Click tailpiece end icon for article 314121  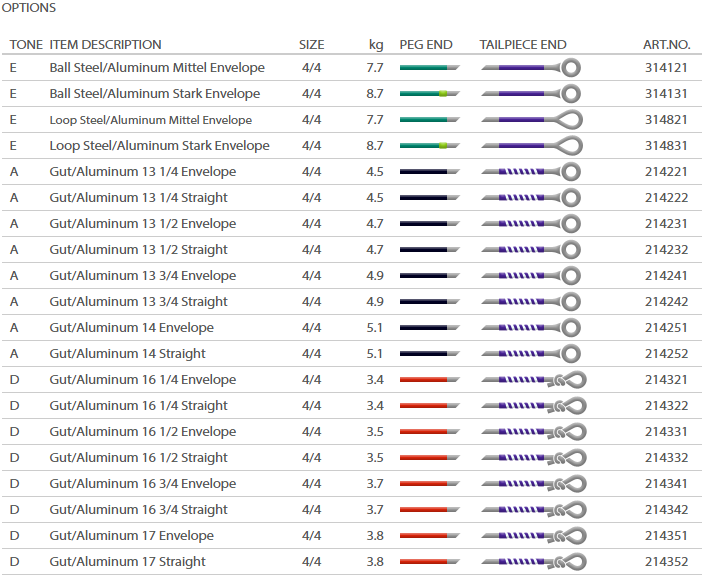[x=531, y=68]
